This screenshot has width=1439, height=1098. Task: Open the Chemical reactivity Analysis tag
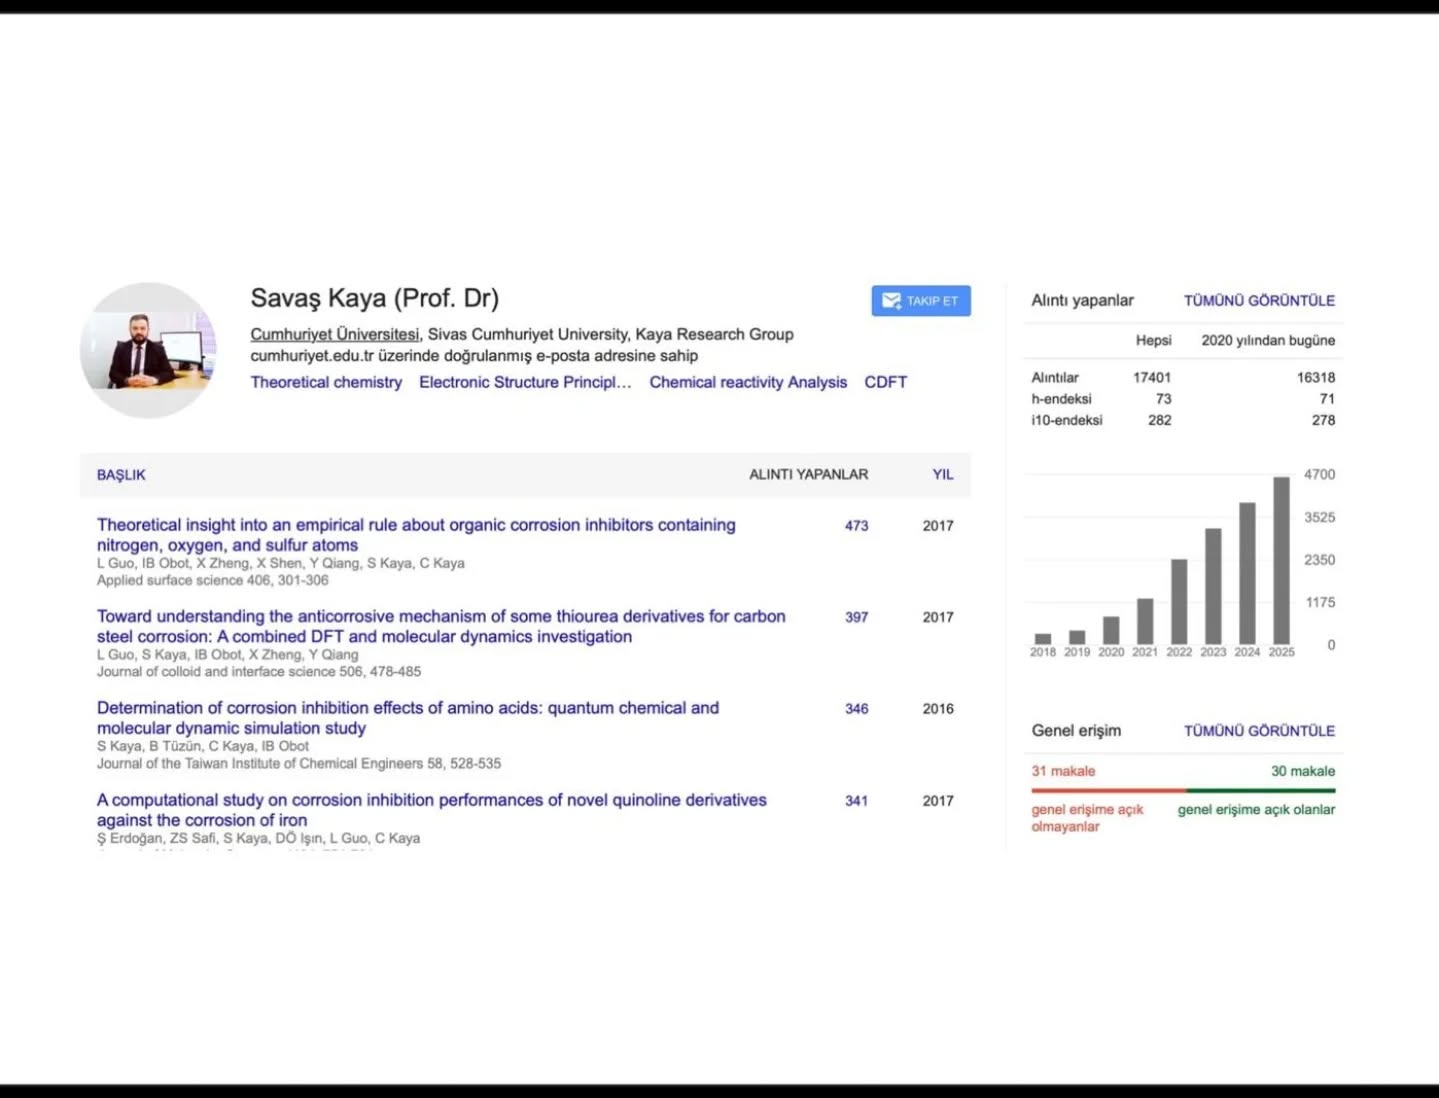pyautogui.click(x=747, y=382)
